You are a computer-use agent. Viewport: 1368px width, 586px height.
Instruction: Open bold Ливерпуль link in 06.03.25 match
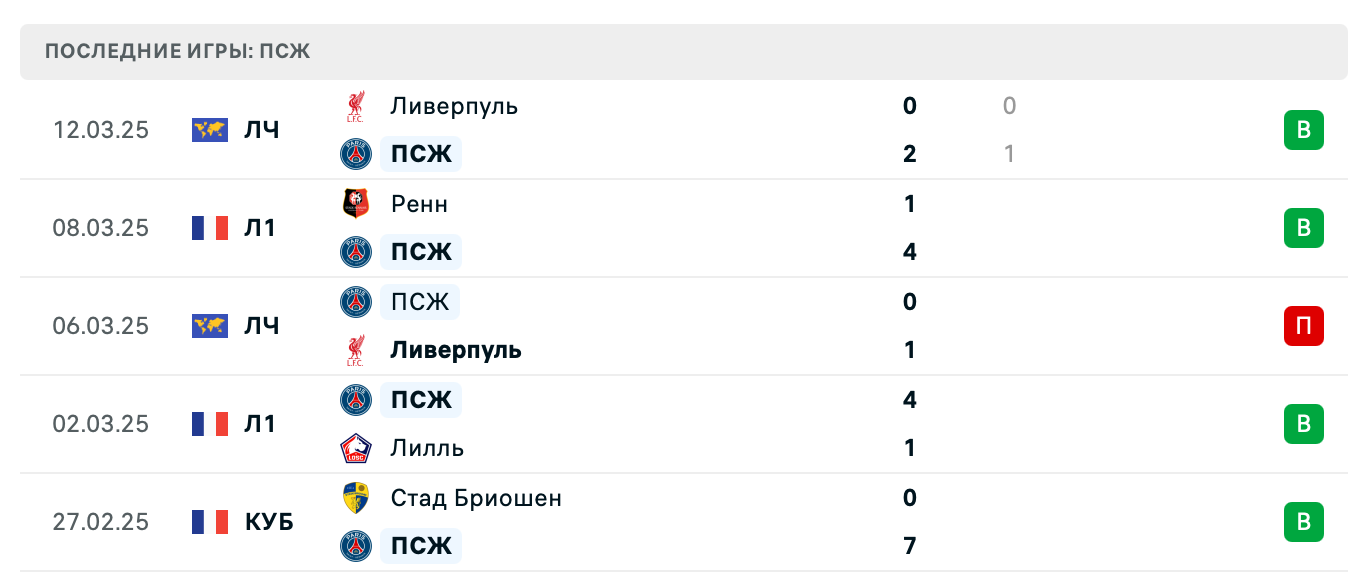456,350
